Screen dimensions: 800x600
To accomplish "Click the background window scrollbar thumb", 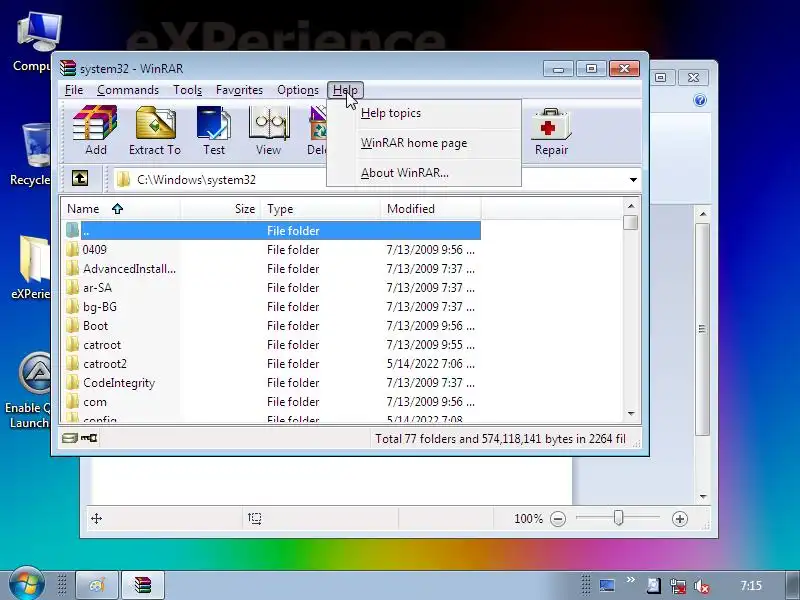I will [x=703, y=329].
